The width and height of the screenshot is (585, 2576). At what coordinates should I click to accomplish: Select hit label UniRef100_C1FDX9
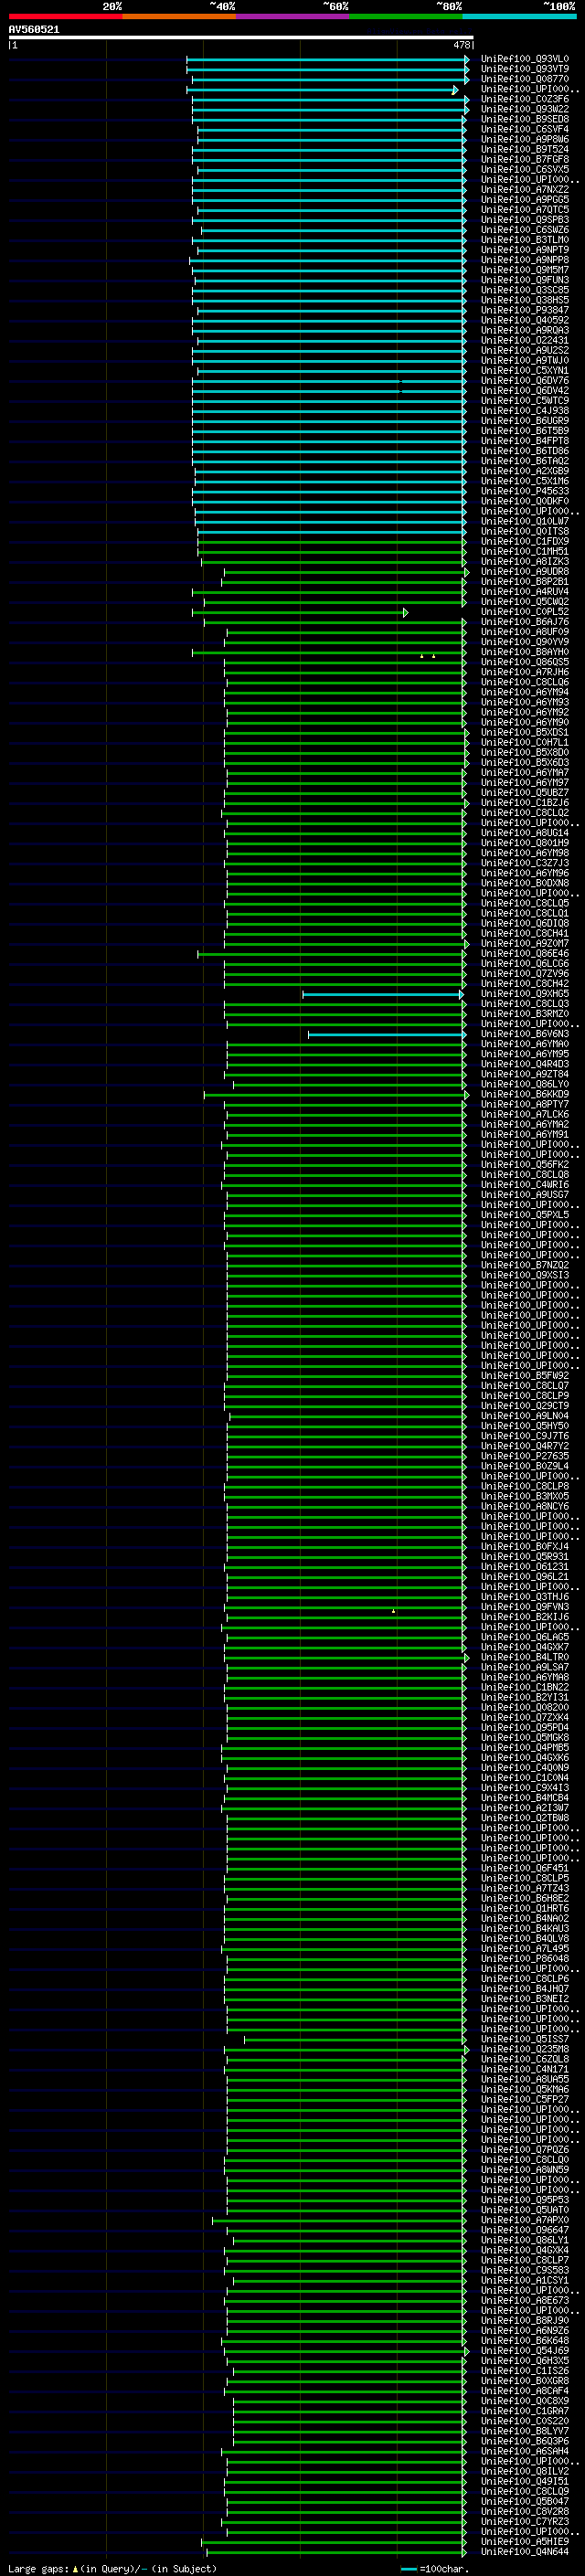click(525, 541)
